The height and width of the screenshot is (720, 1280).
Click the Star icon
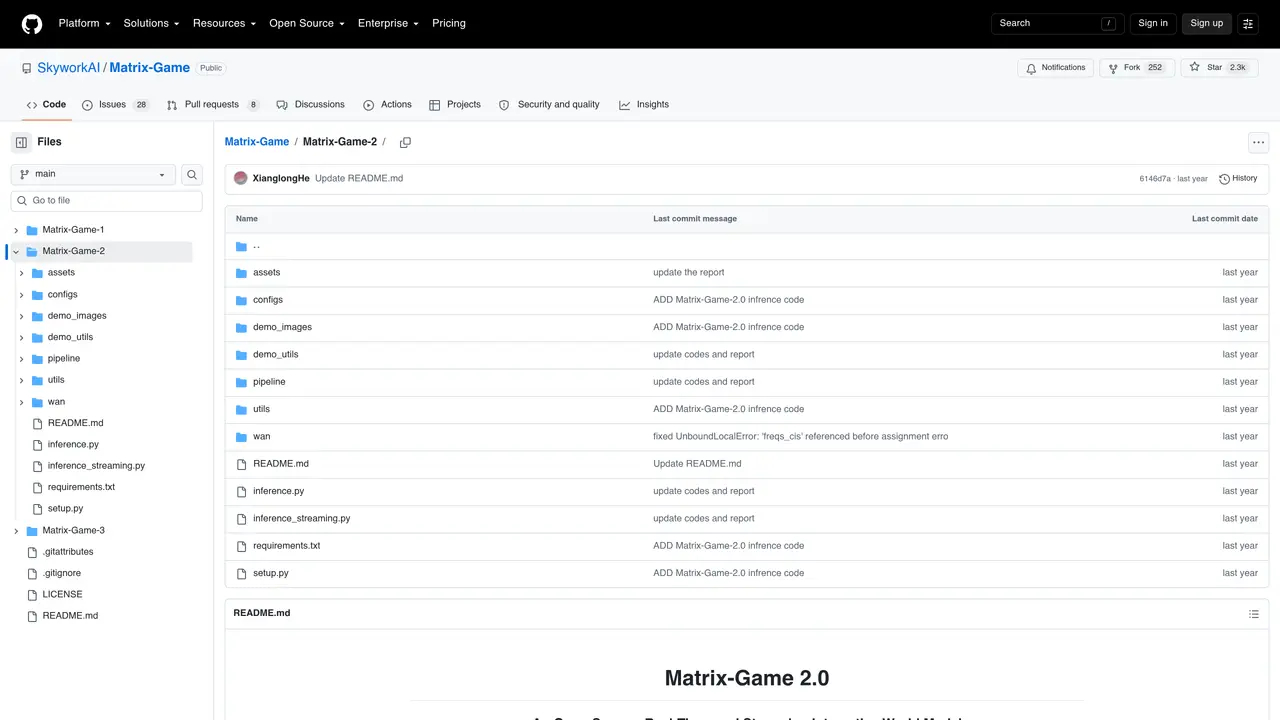click(x=1194, y=67)
